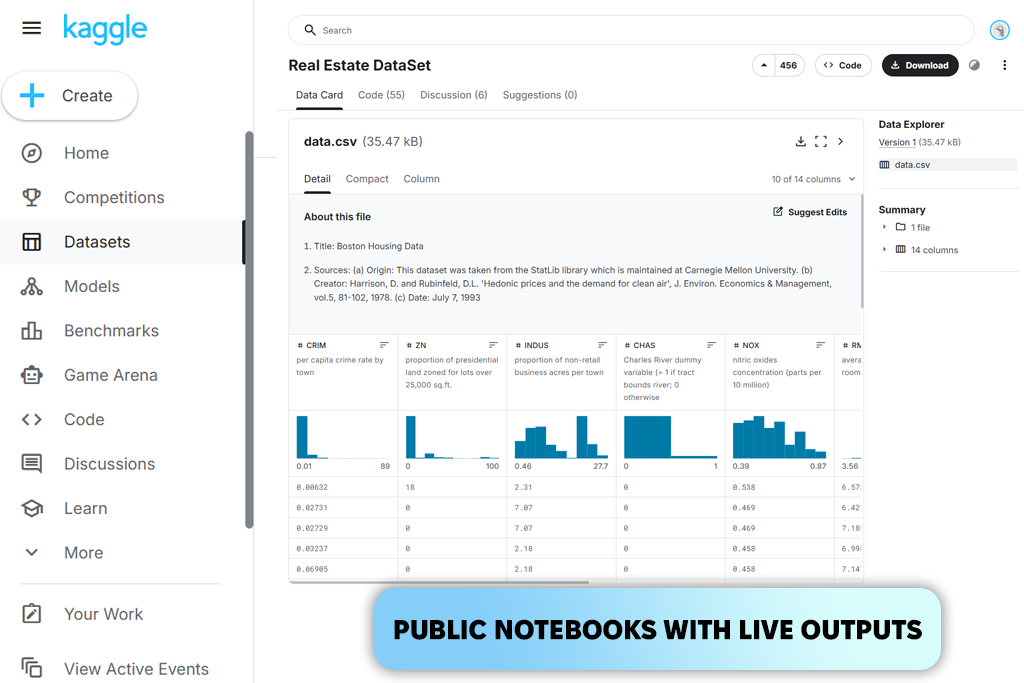1024x683 pixels.
Task: Open fullscreen view of data.csv
Action: point(821,141)
